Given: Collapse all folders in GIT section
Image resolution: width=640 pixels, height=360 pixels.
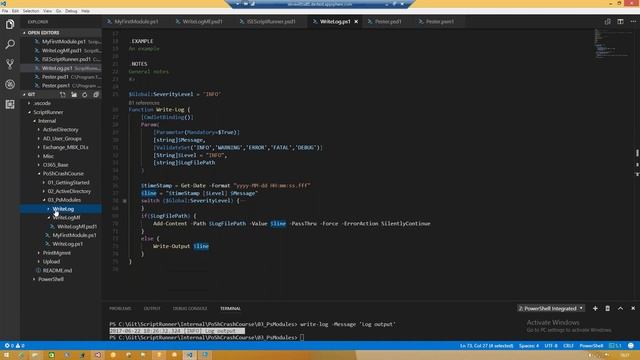Looking at the screenshot, I should click(x=96, y=95).
